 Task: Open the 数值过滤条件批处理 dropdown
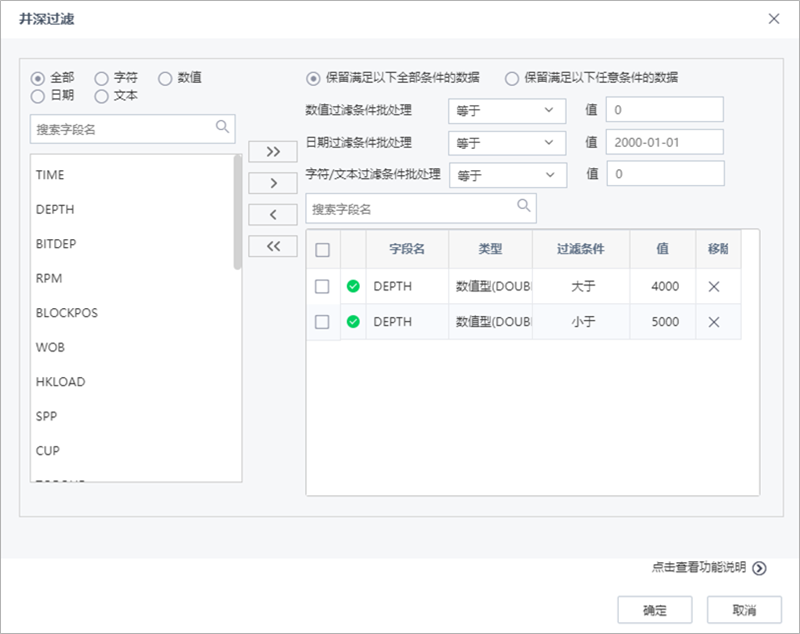tap(506, 110)
